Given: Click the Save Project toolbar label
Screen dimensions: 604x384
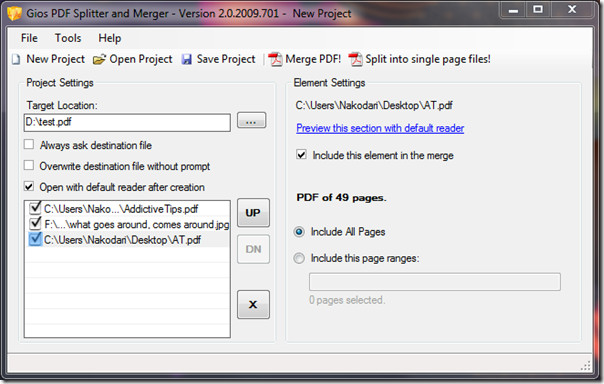Looking at the screenshot, I should (x=226, y=59).
